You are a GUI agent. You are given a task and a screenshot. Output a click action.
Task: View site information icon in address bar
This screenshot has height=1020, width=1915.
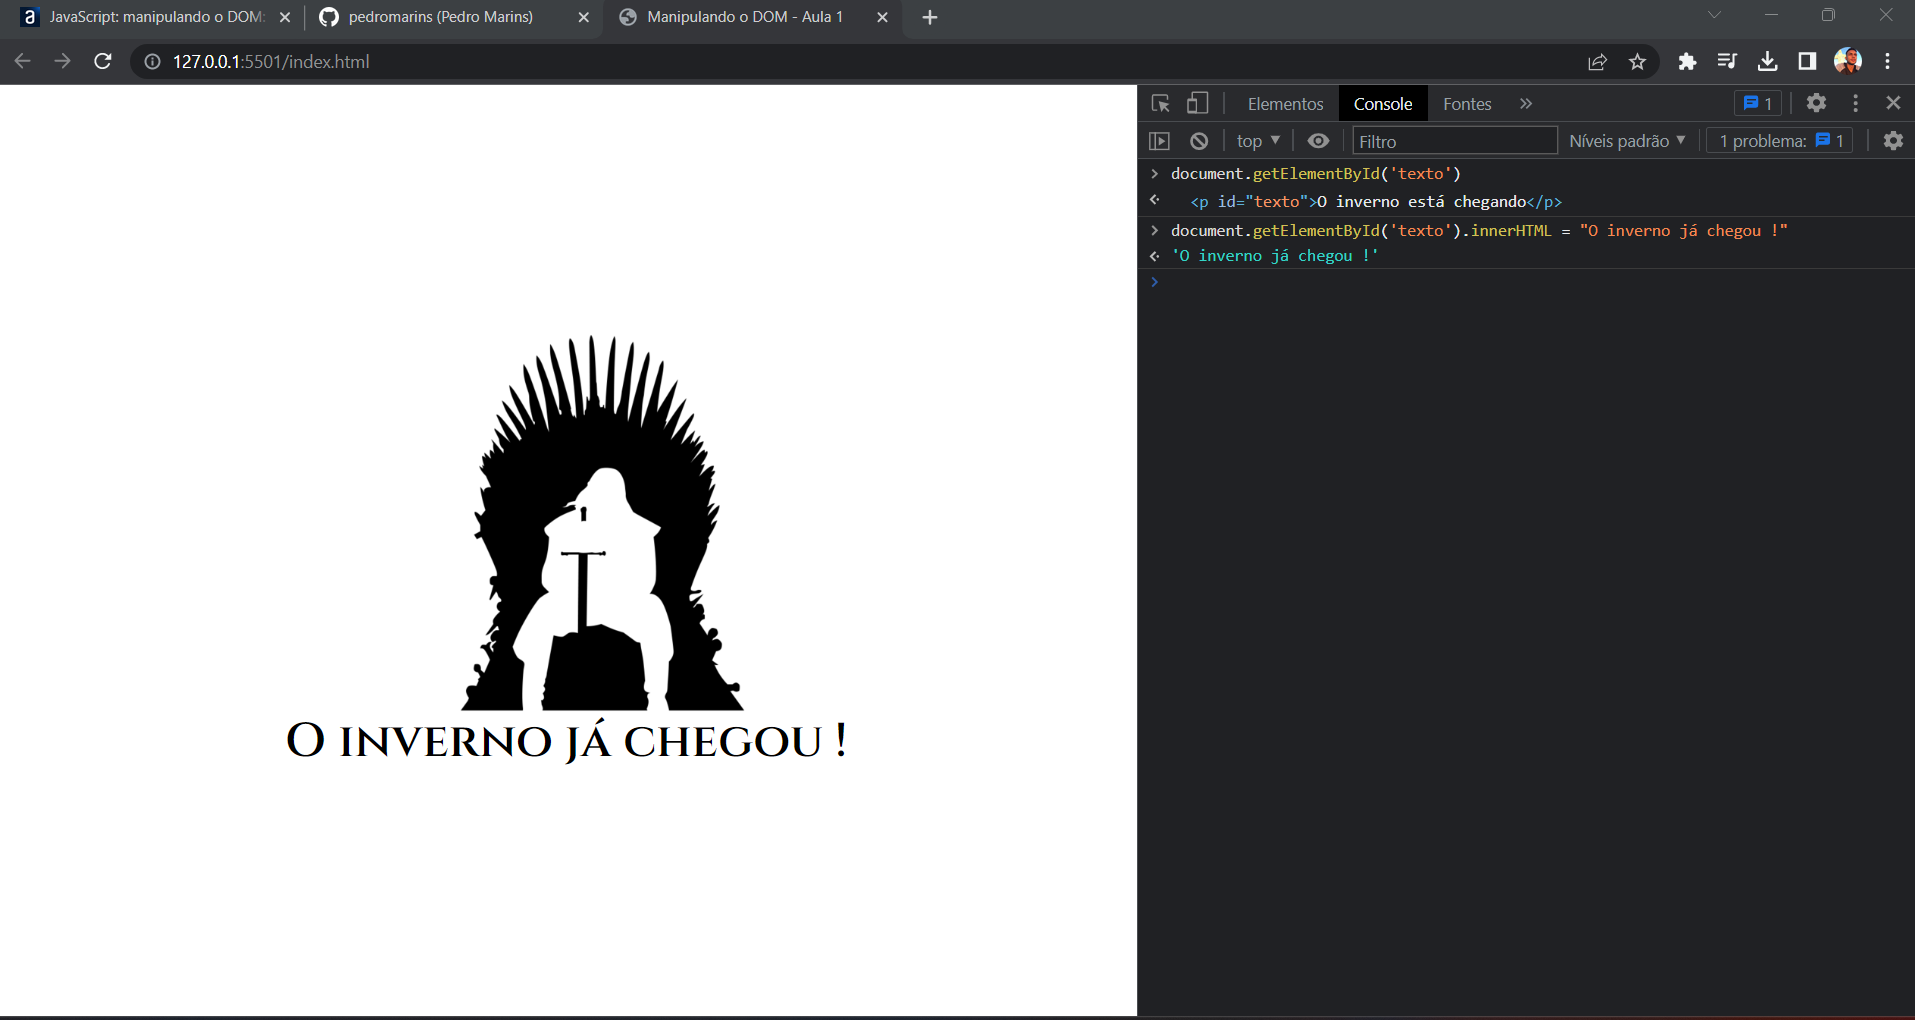tap(152, 62)
